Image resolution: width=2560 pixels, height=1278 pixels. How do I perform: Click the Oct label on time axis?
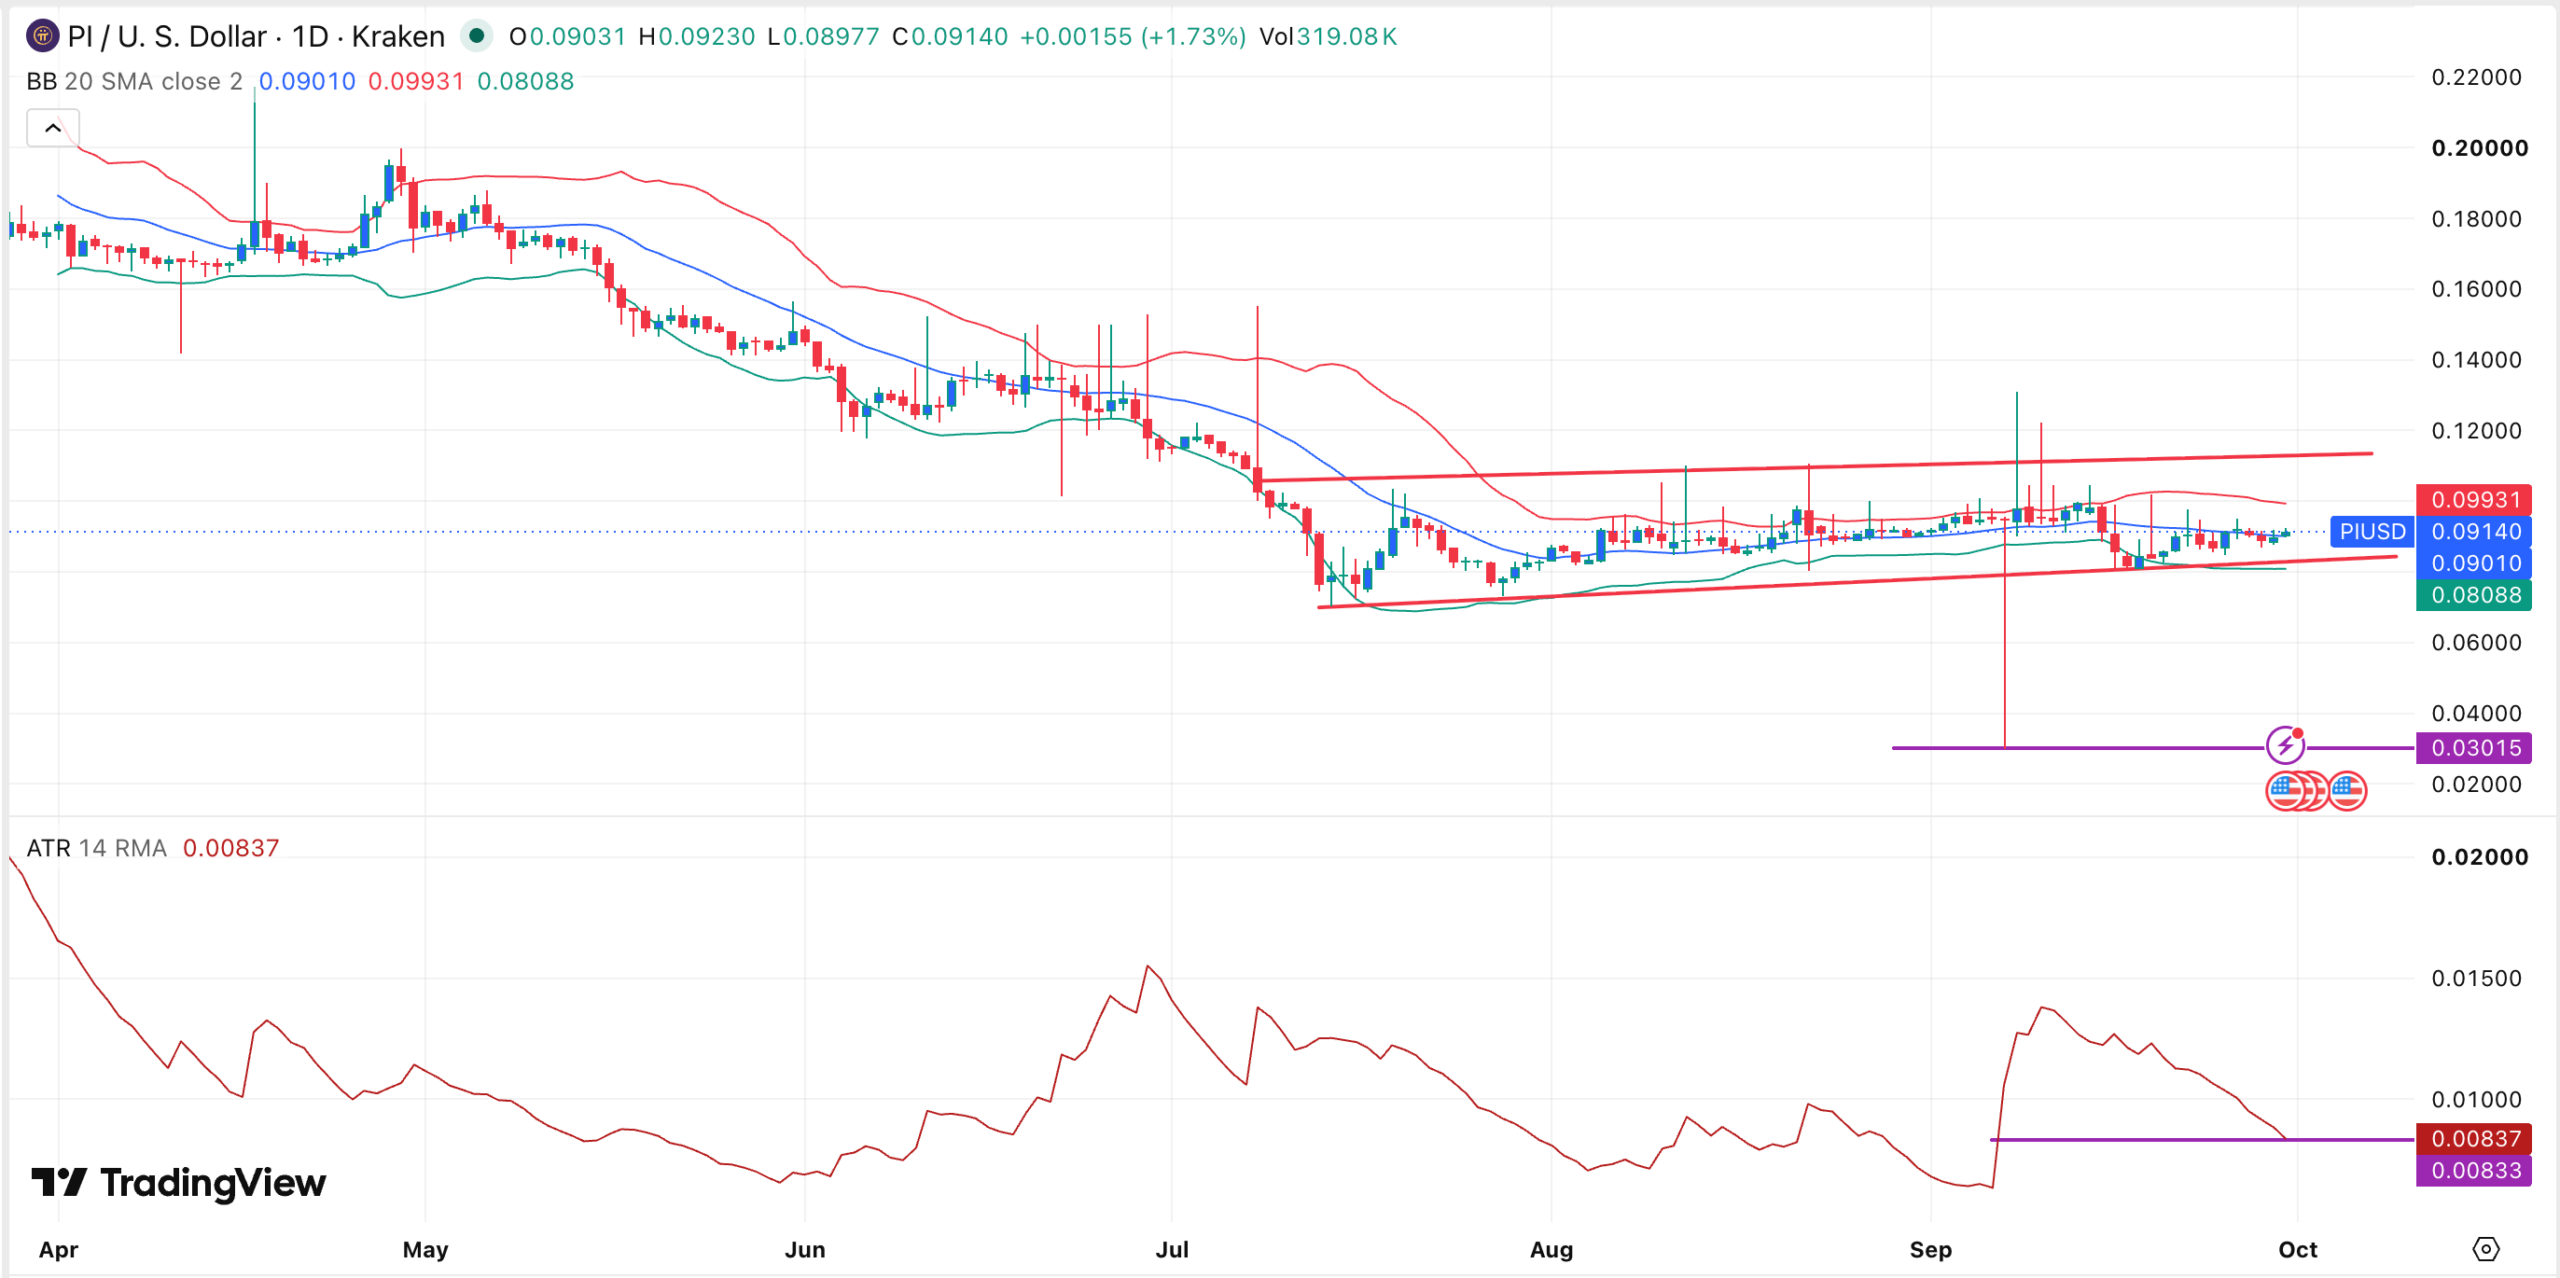(x=2297, y=1250)
